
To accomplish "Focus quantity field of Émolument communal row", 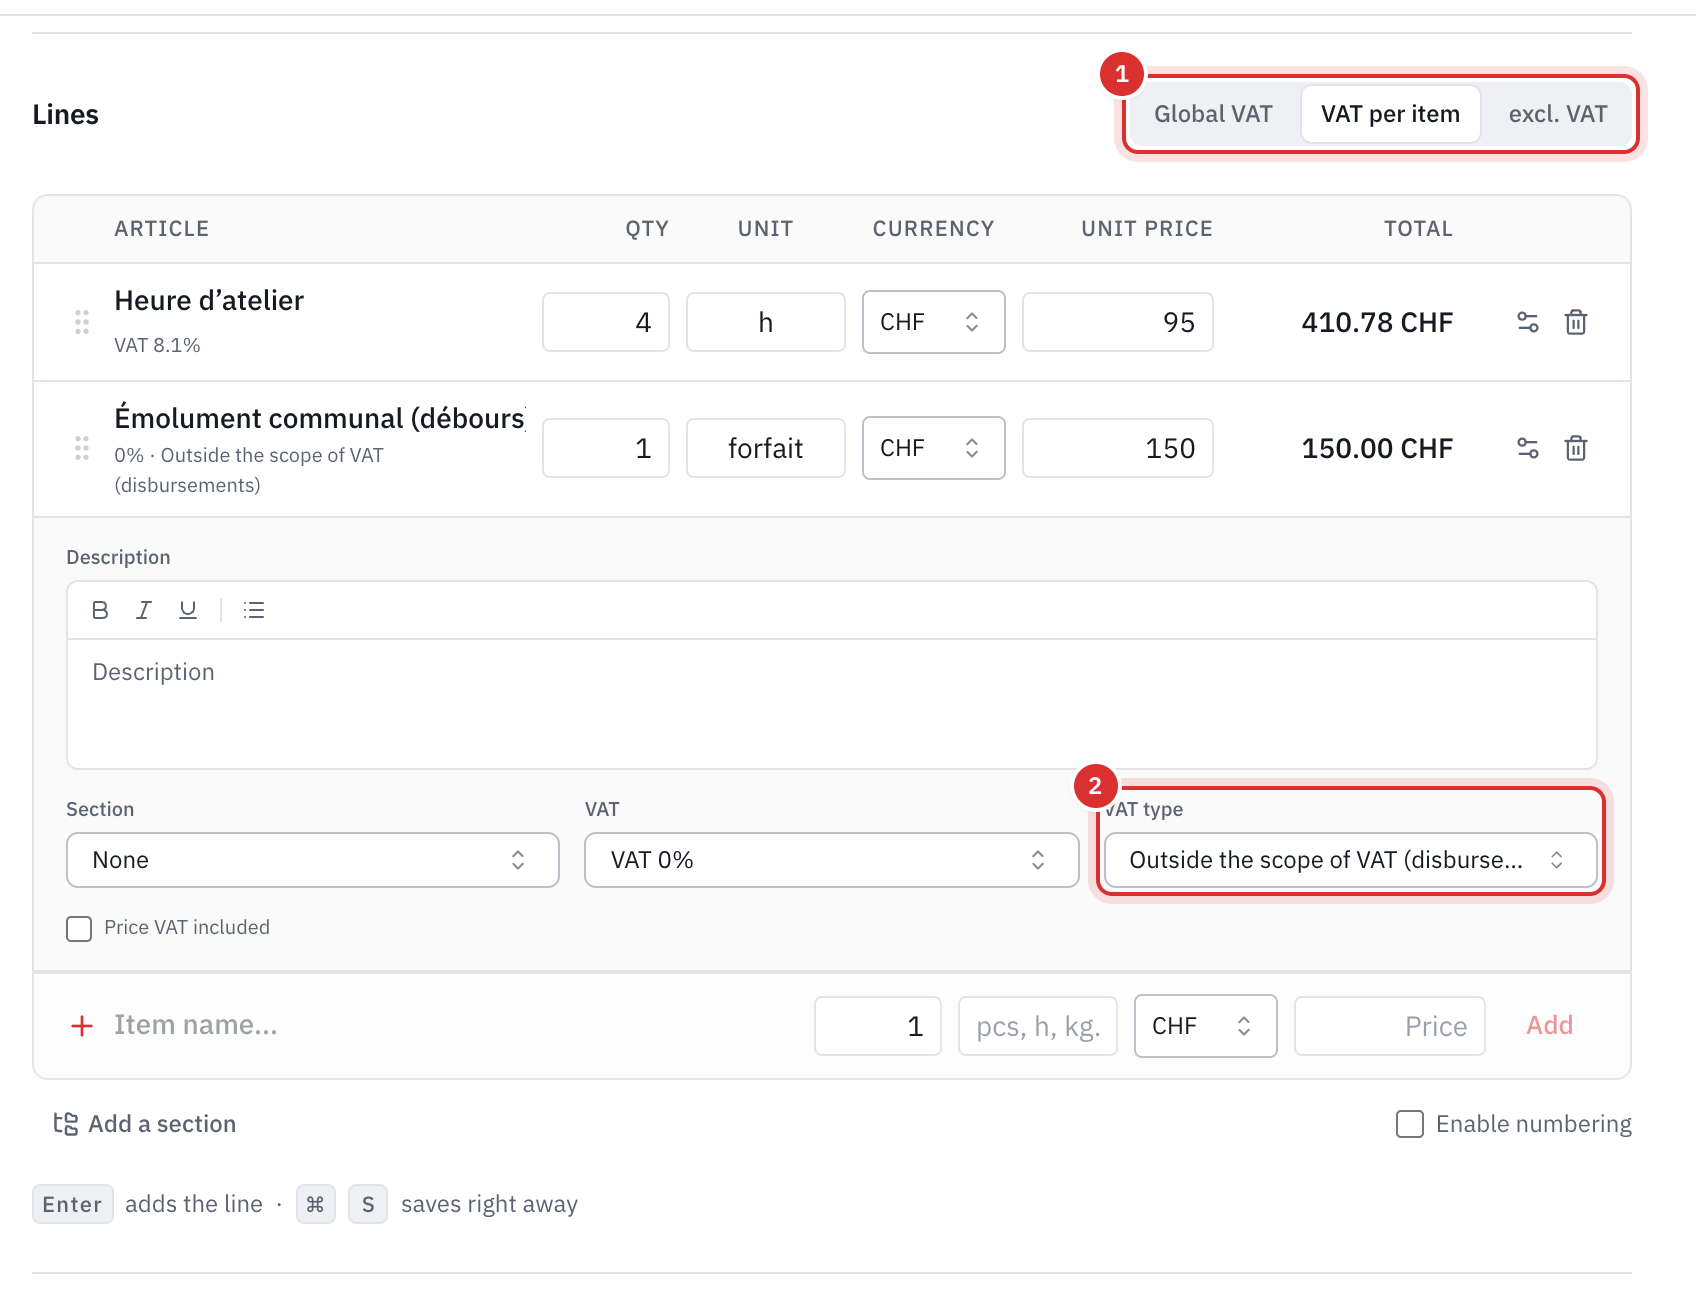I will click(x=606, y=448).
